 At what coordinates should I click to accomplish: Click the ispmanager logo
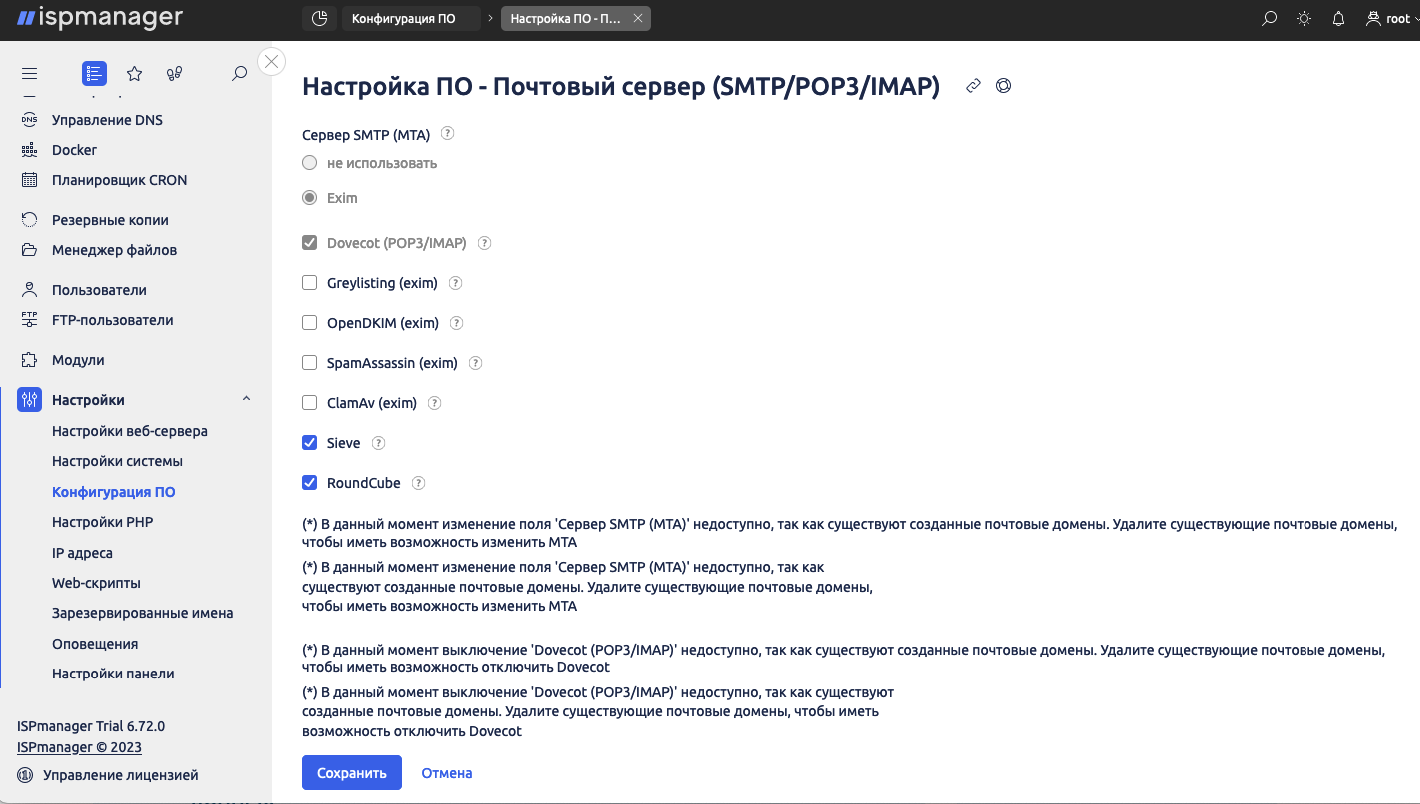[100, 18]
